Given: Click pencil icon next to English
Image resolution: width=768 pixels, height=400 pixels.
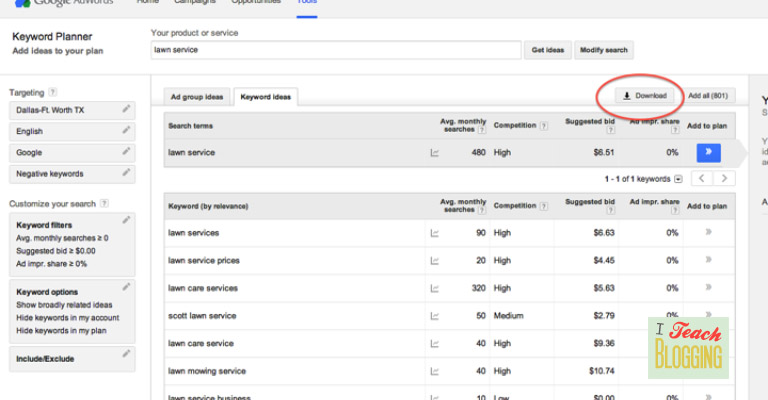Looking at the screenshot, I should [126, 130].
